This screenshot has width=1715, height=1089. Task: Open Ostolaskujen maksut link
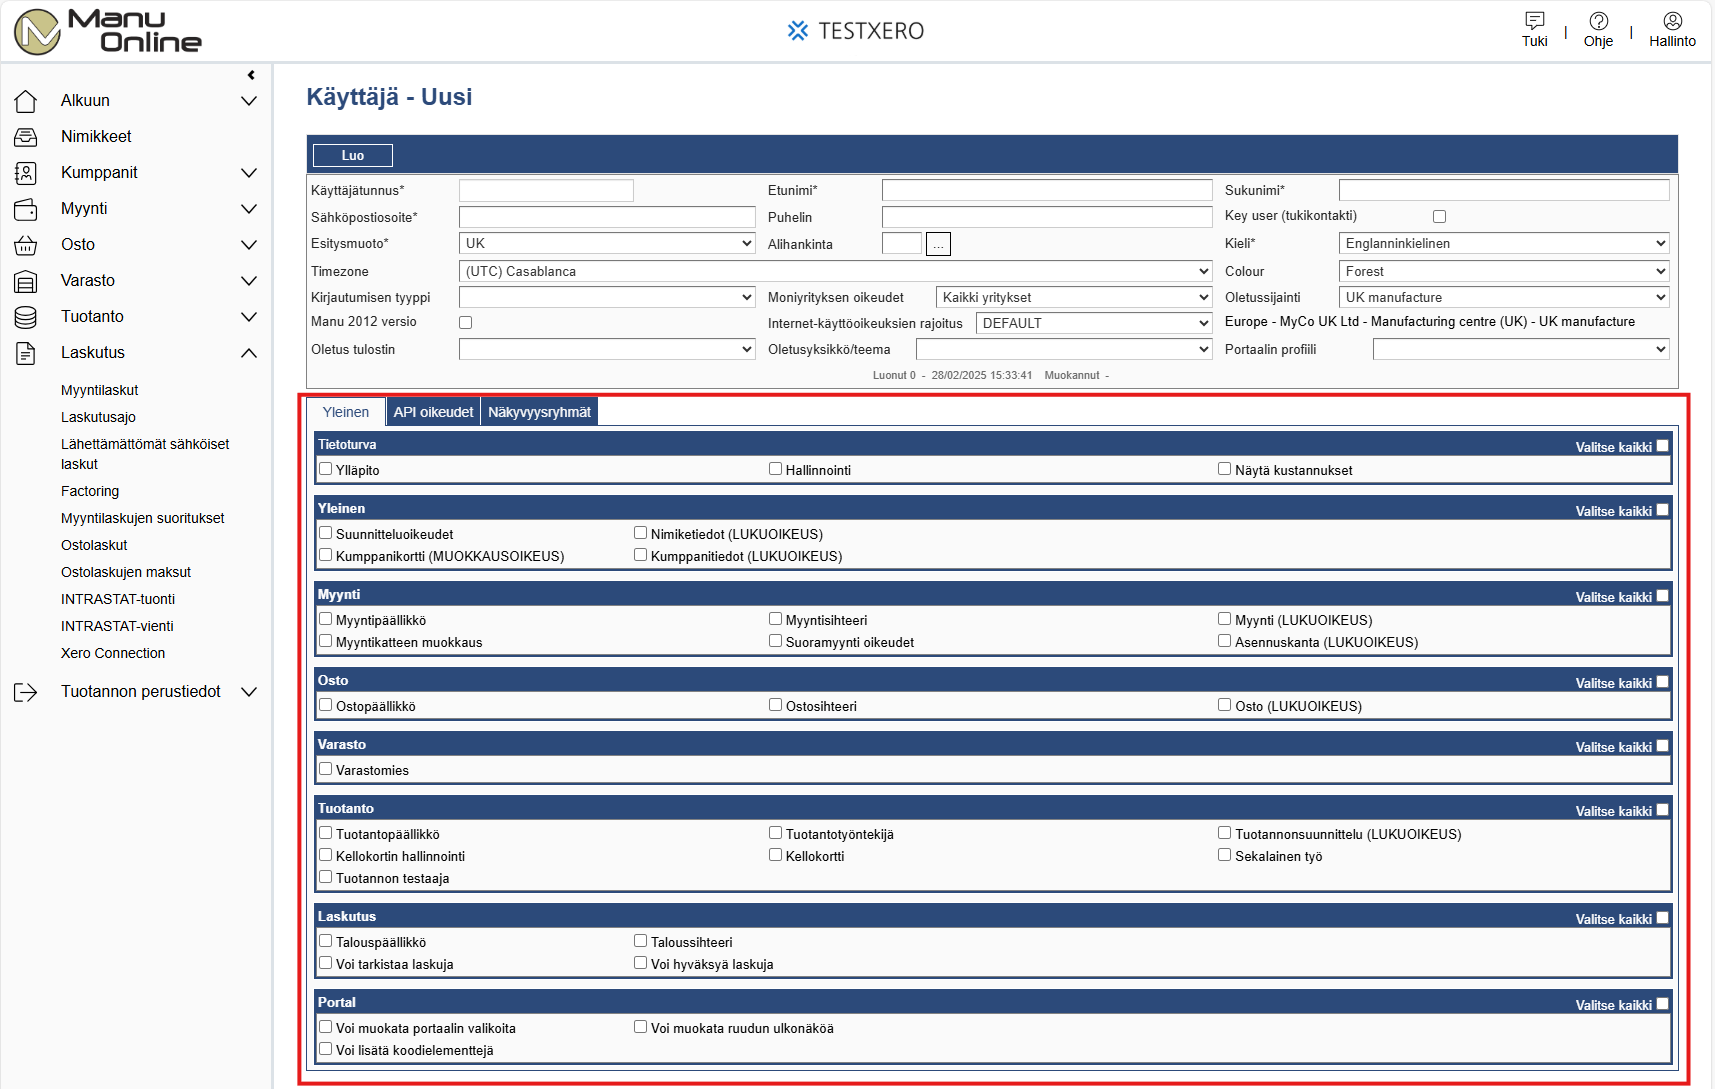pos(126,572)
